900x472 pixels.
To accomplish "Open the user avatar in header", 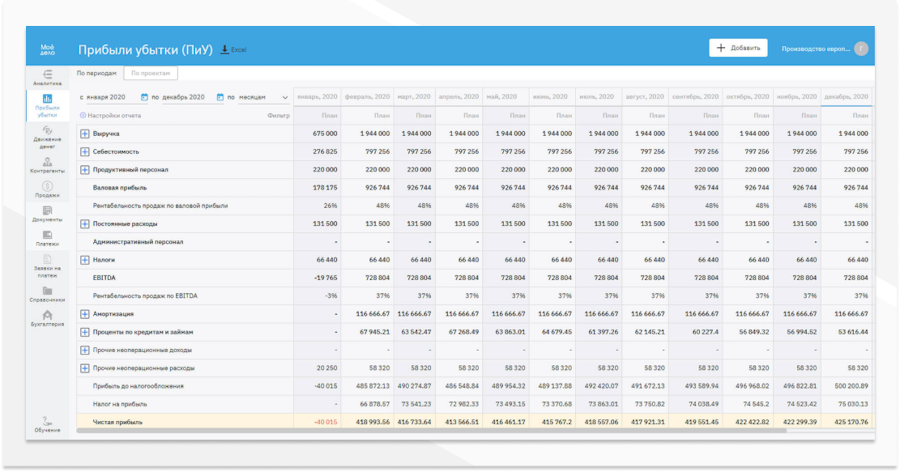I will [x=861, y=49].
